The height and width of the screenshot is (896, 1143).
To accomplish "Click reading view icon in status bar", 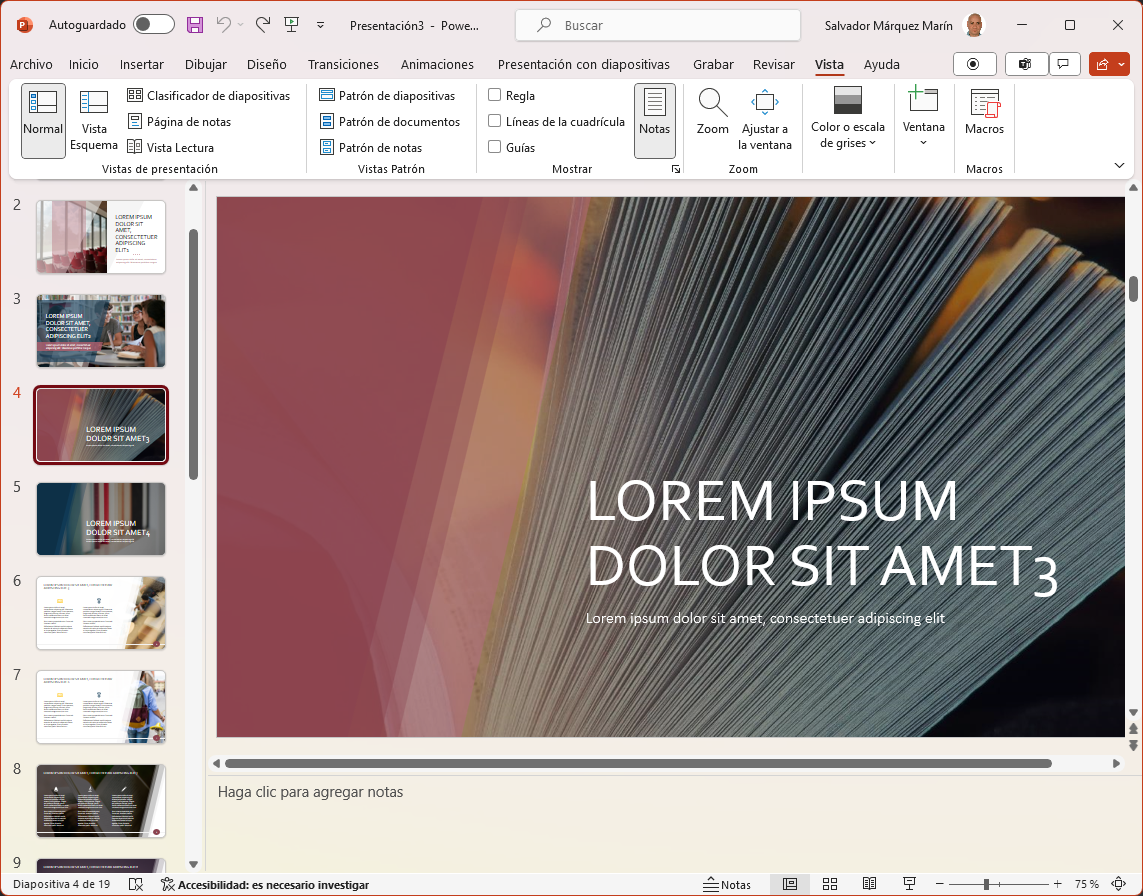I will [x=869, y=884].
